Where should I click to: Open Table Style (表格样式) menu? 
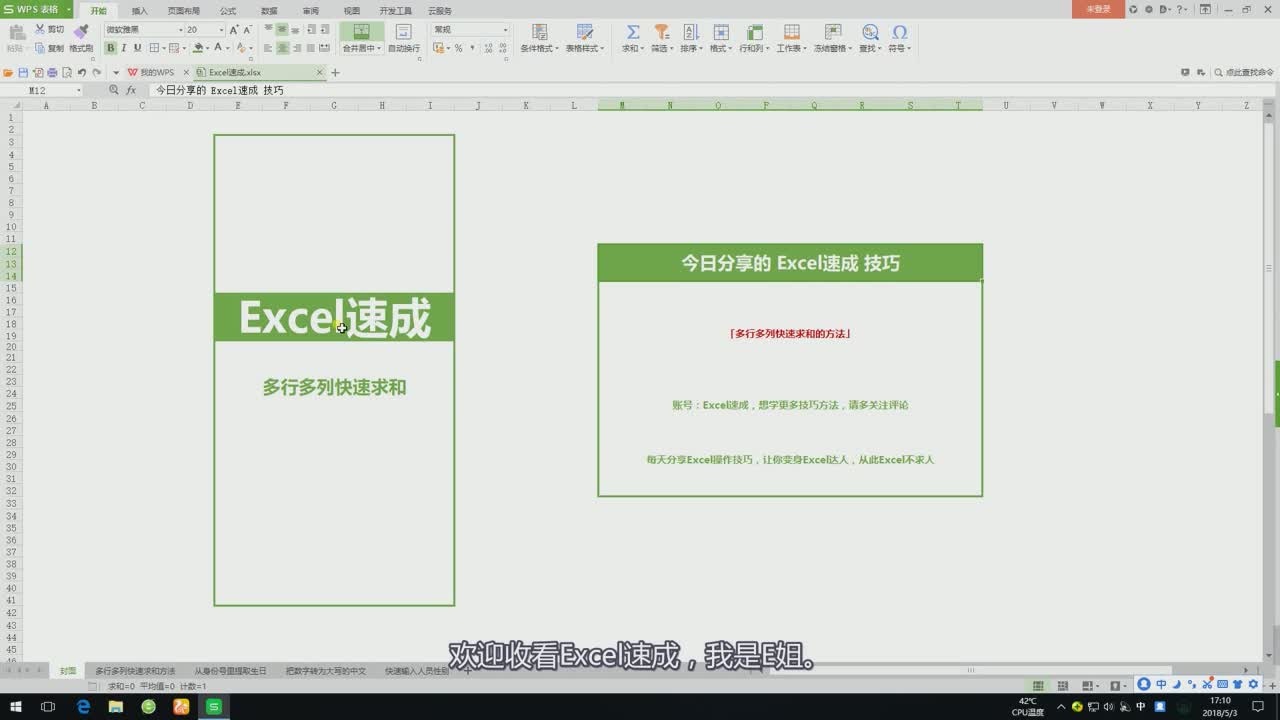tap(585, 38)
